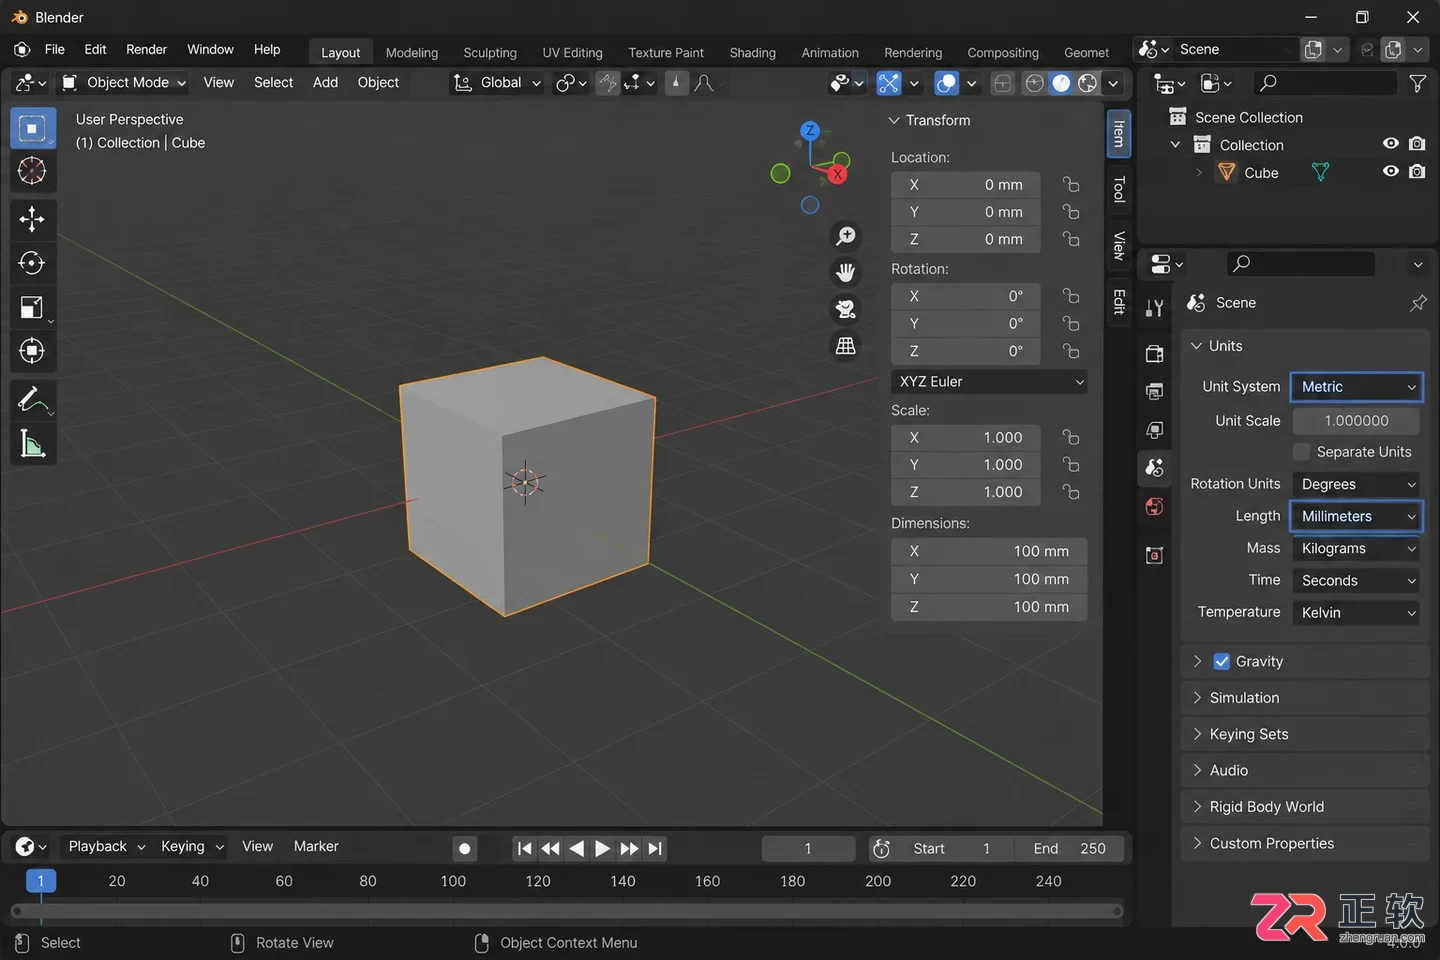This screenshot has height=960, width=1440.
Task: Switch to the Shading workspace tab
Action: click(x=752, y=53)
